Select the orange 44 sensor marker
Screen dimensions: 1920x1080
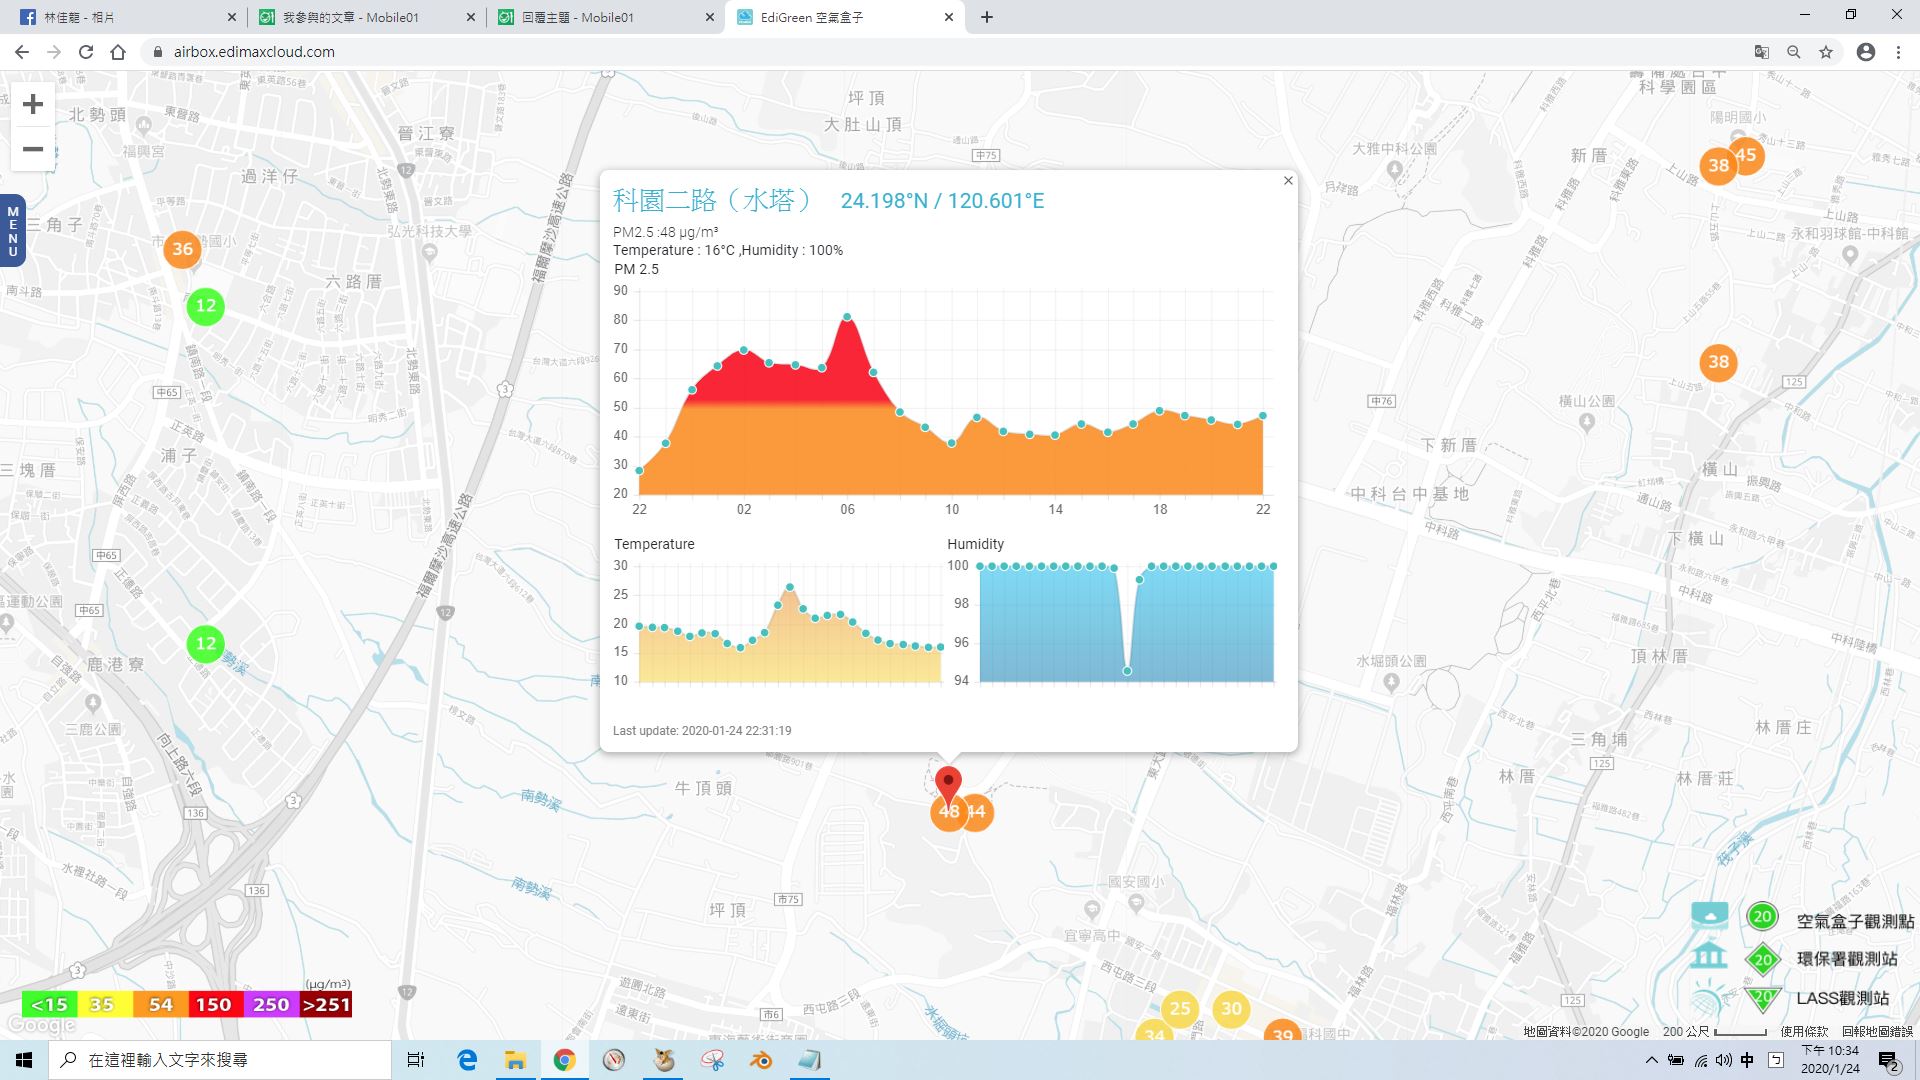pos(978,812)
